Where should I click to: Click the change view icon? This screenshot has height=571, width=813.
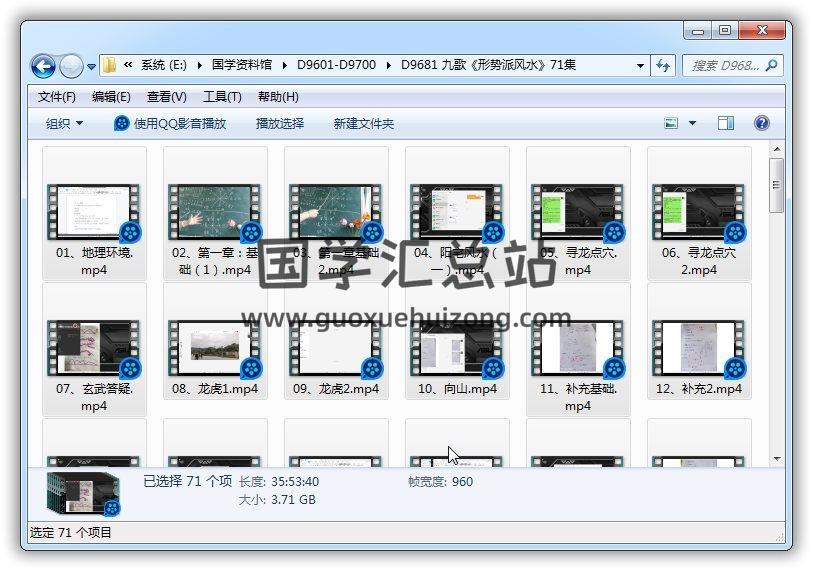(x=672, y=124)
